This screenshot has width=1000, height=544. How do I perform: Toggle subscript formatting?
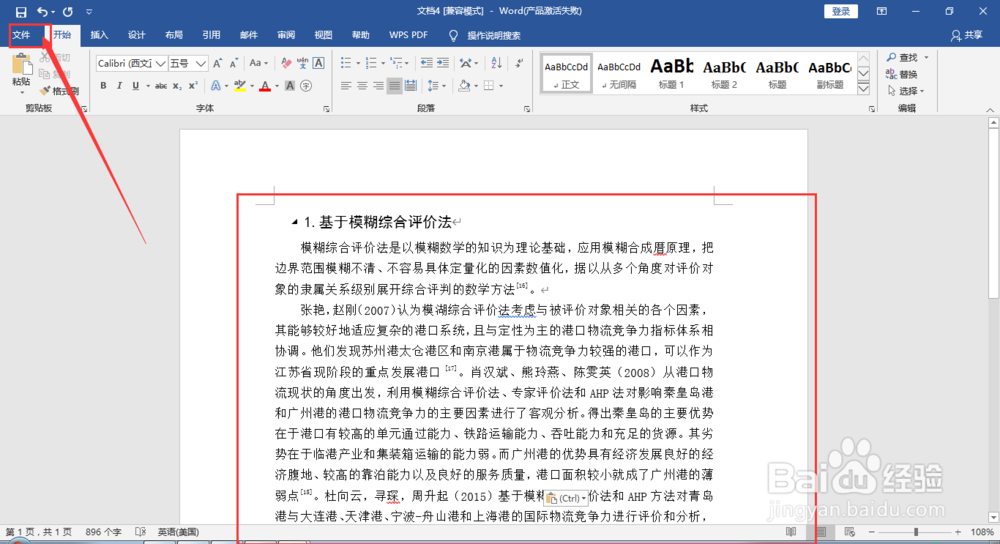point(177,85)
